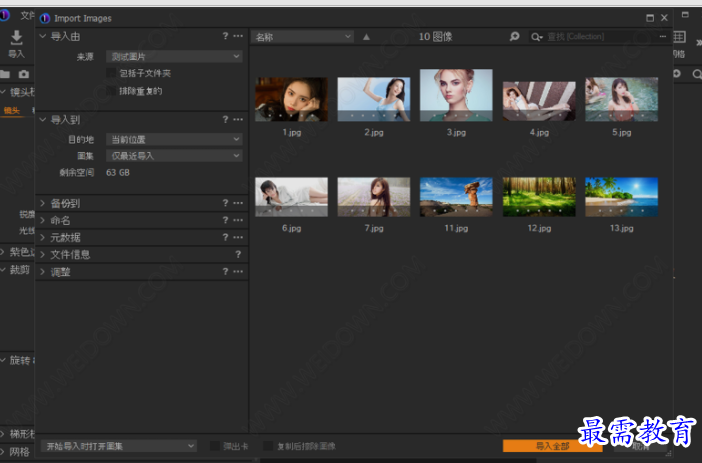Expand the 元数据 section
This screenshot has height=463, width=702.
pos(43,237)
